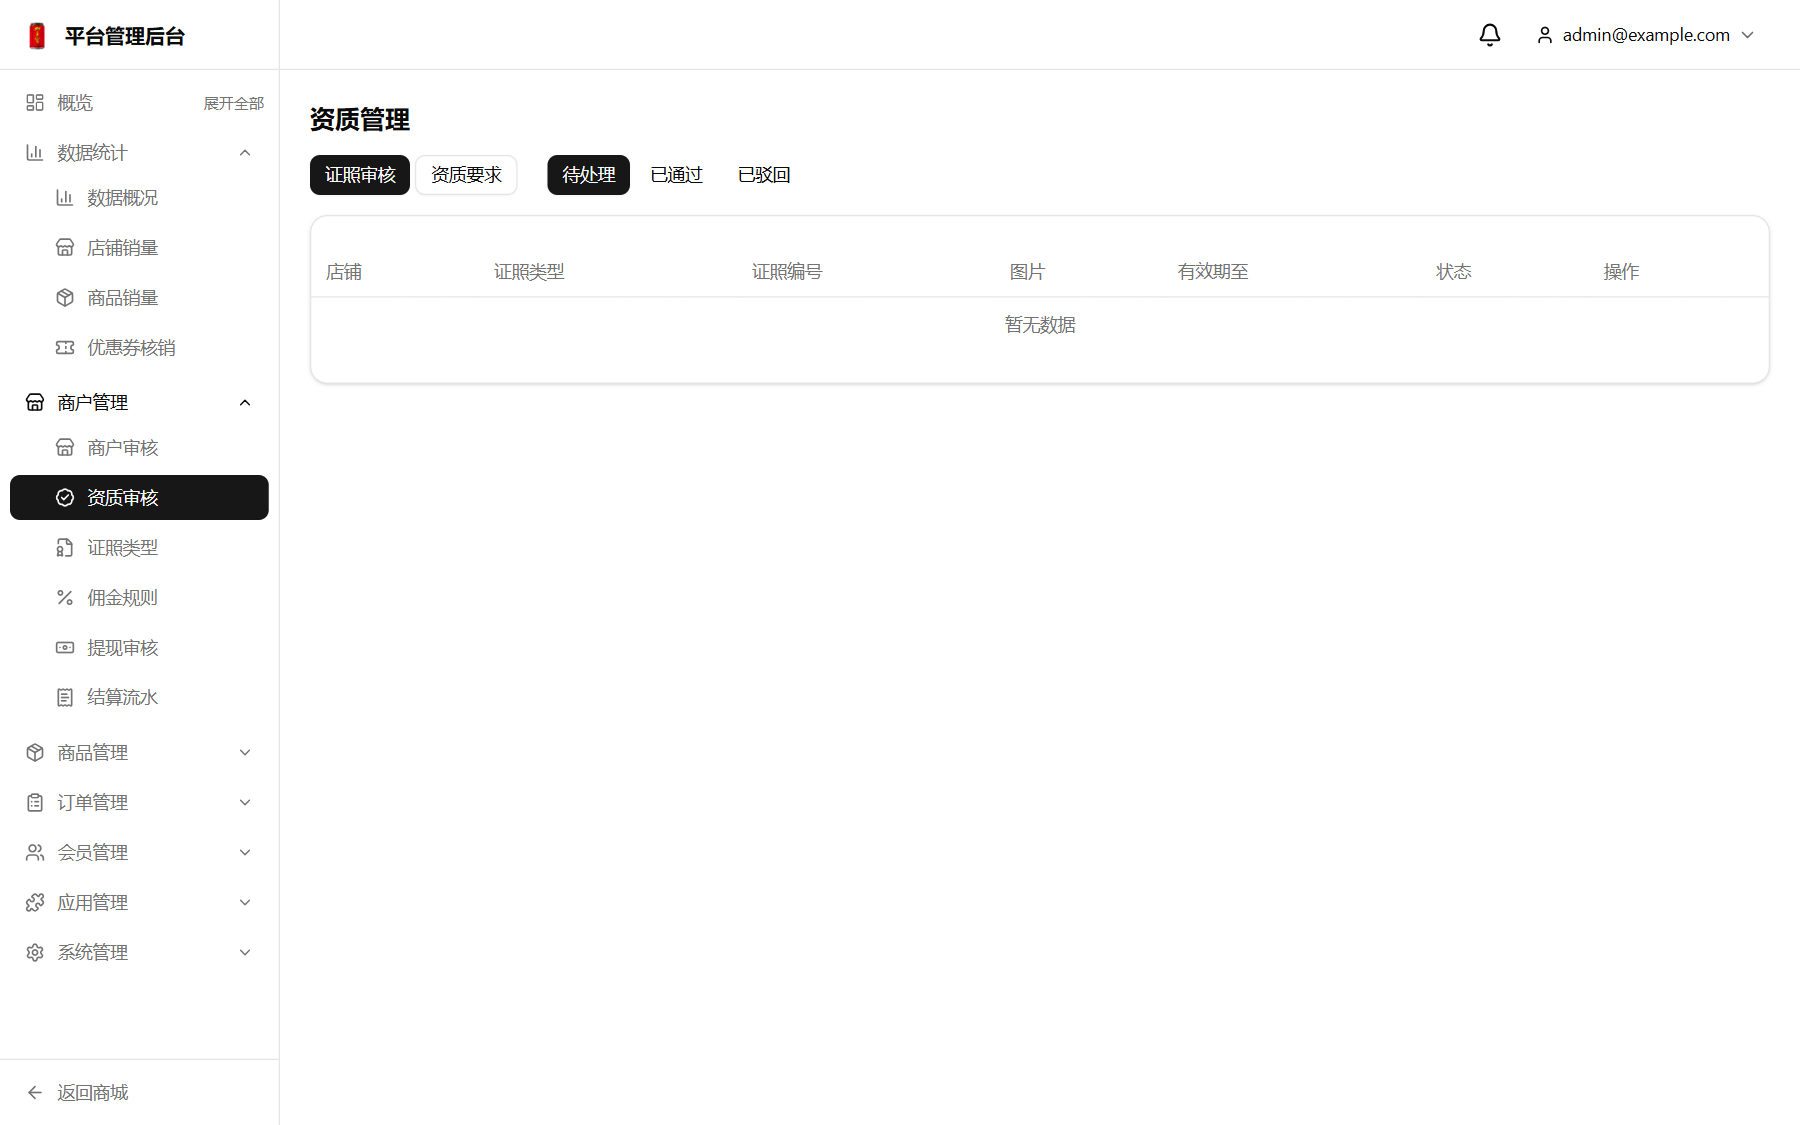Expand the 订单管理 section chevron
This screenshot has width=1800, height=1125.
(x=245, y=802)
